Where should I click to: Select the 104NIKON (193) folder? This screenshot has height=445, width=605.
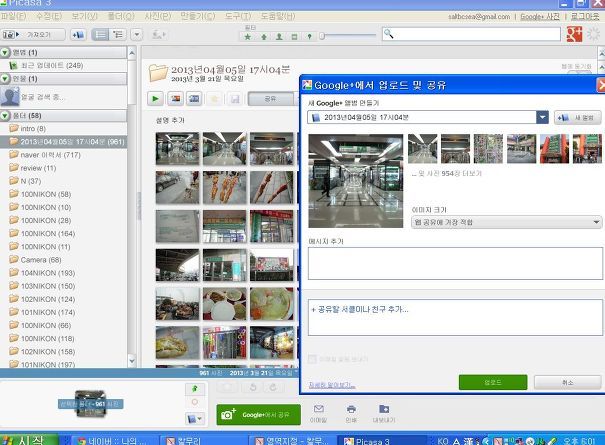42,273
